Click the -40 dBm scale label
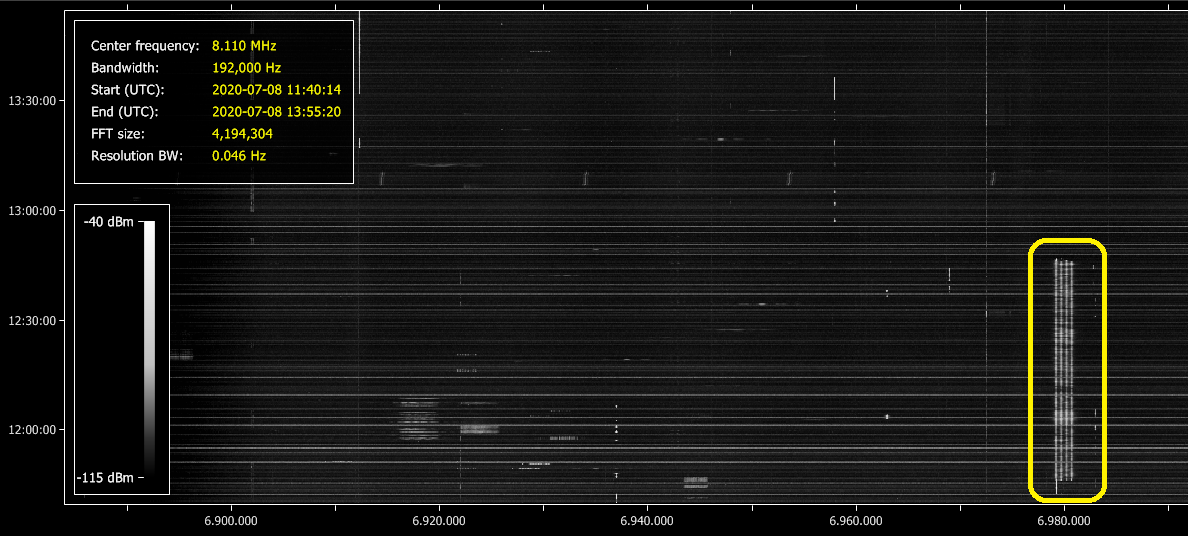Image resolution: width=1188 pixels, height=536 pixels. [108, 222]
